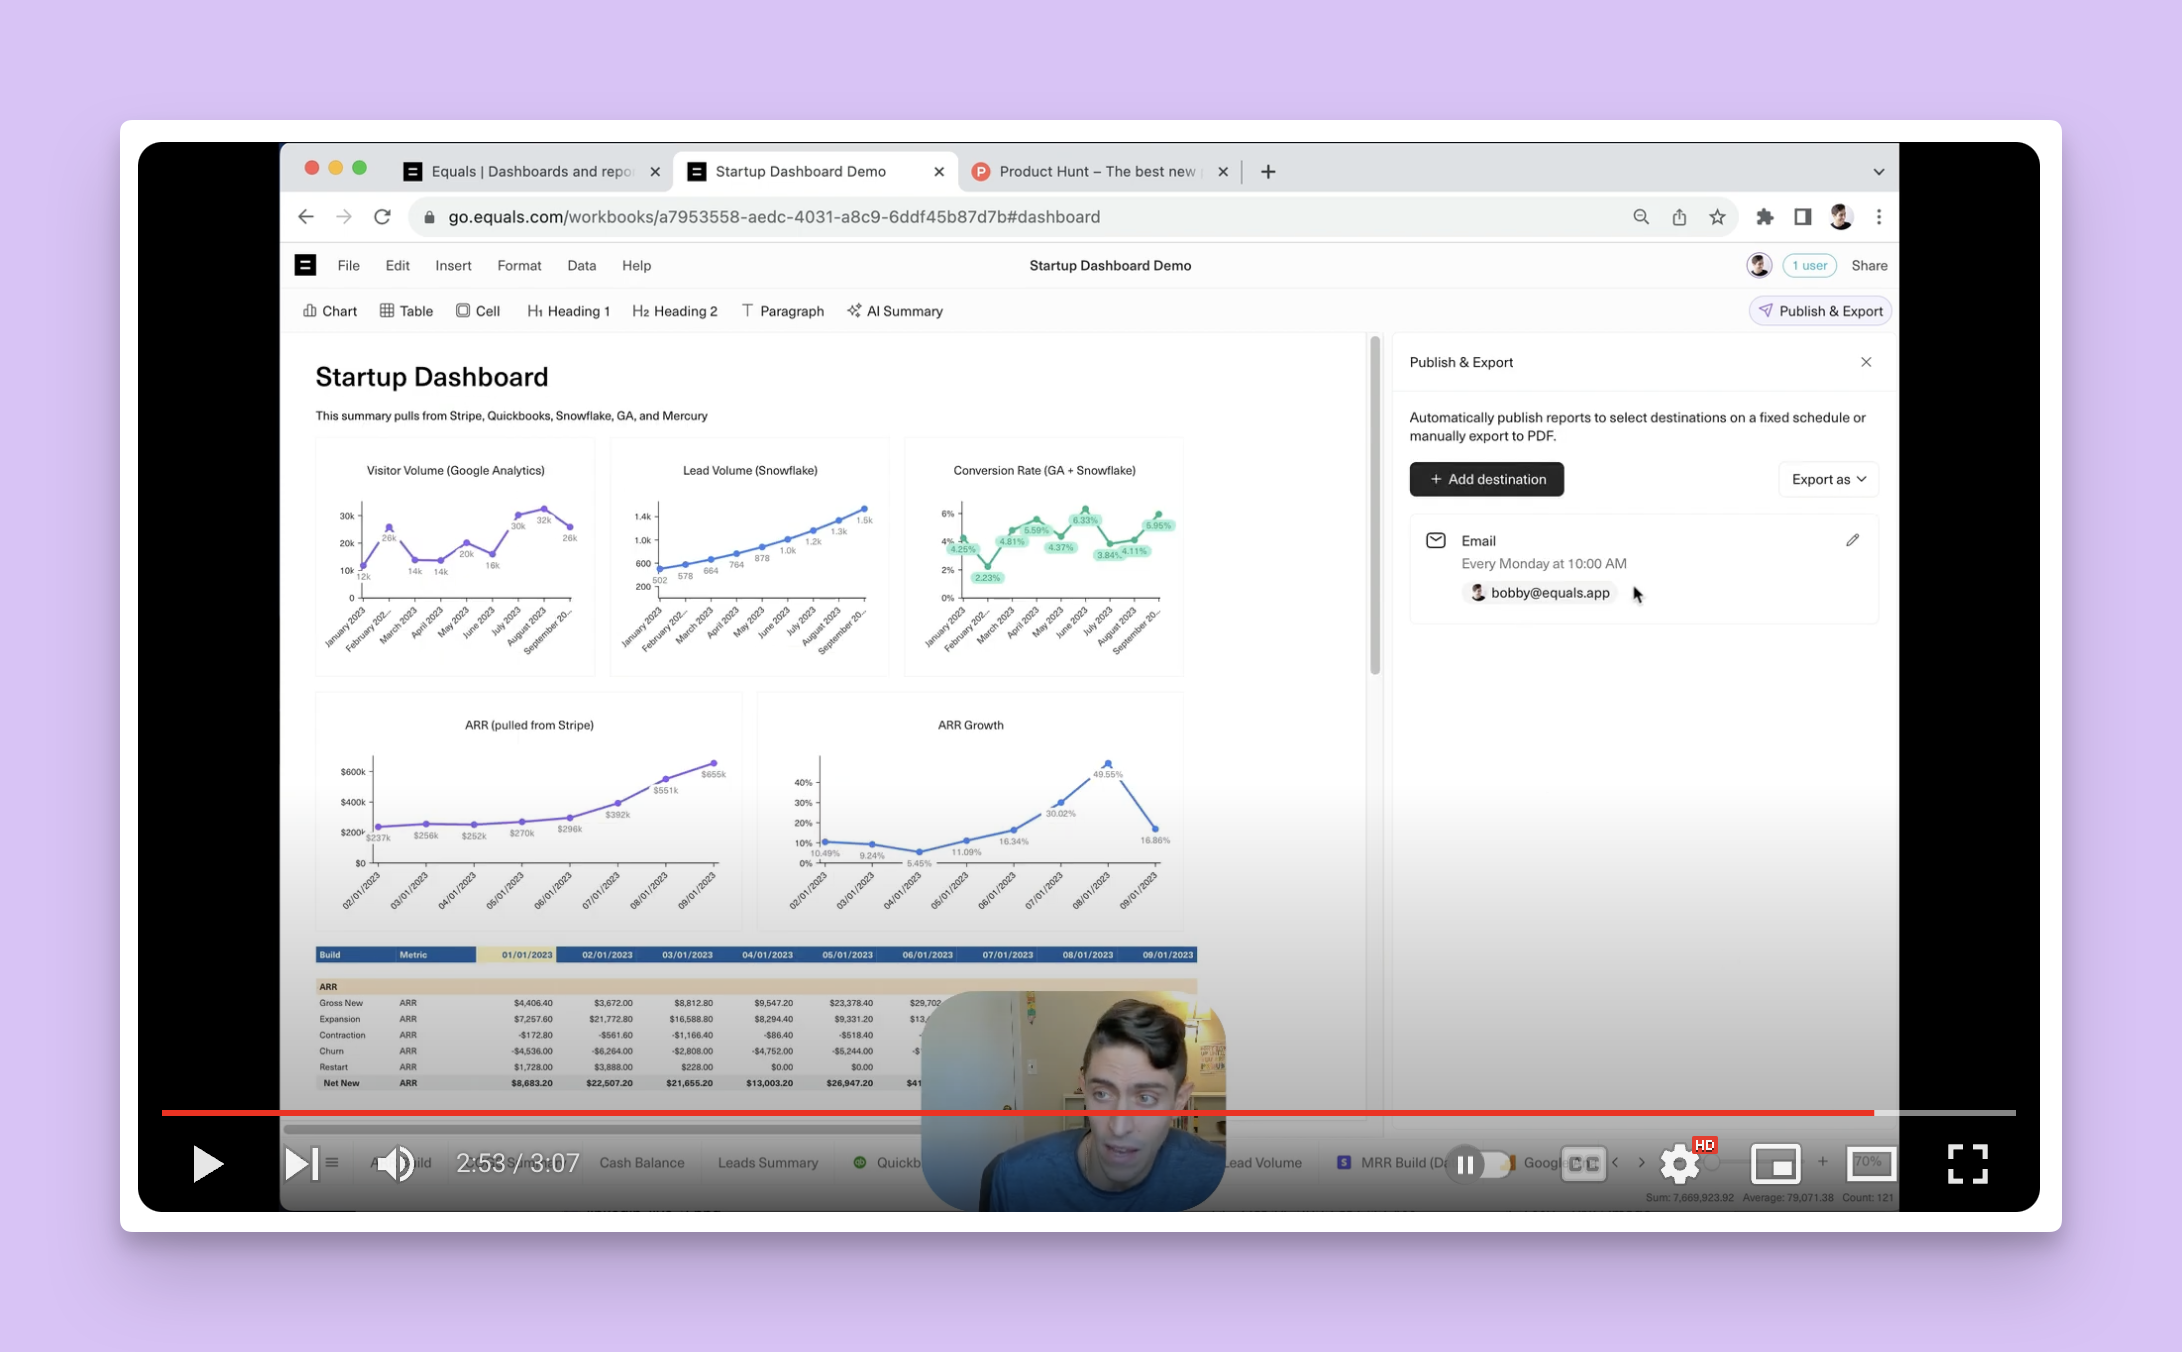Click the video's red progress bar
This screenshot has height=1352, width=2182.
pyautogui.click(x=1000, y=1112)
